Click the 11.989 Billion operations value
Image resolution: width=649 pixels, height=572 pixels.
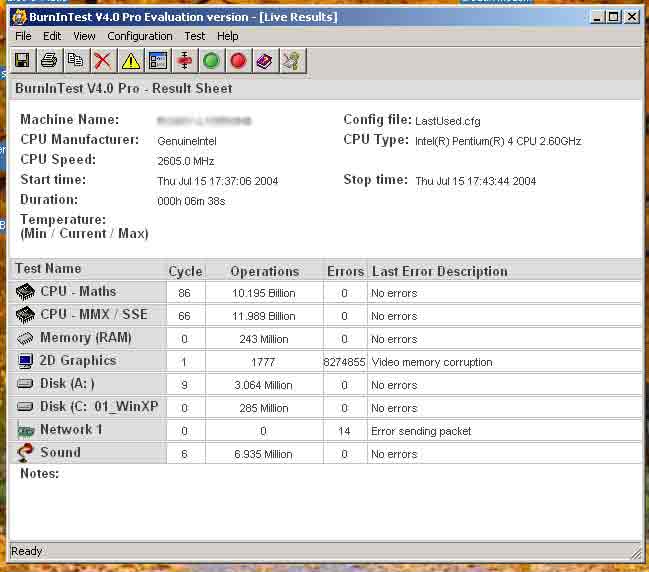(264, 316)
